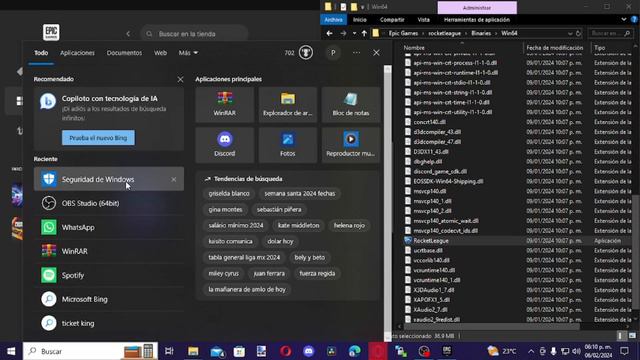Image resolution: width=640 pixels, height=360 pixels.
Task: Expand the Explorer ribbon chevron
Action: click(x=624, y=19)
